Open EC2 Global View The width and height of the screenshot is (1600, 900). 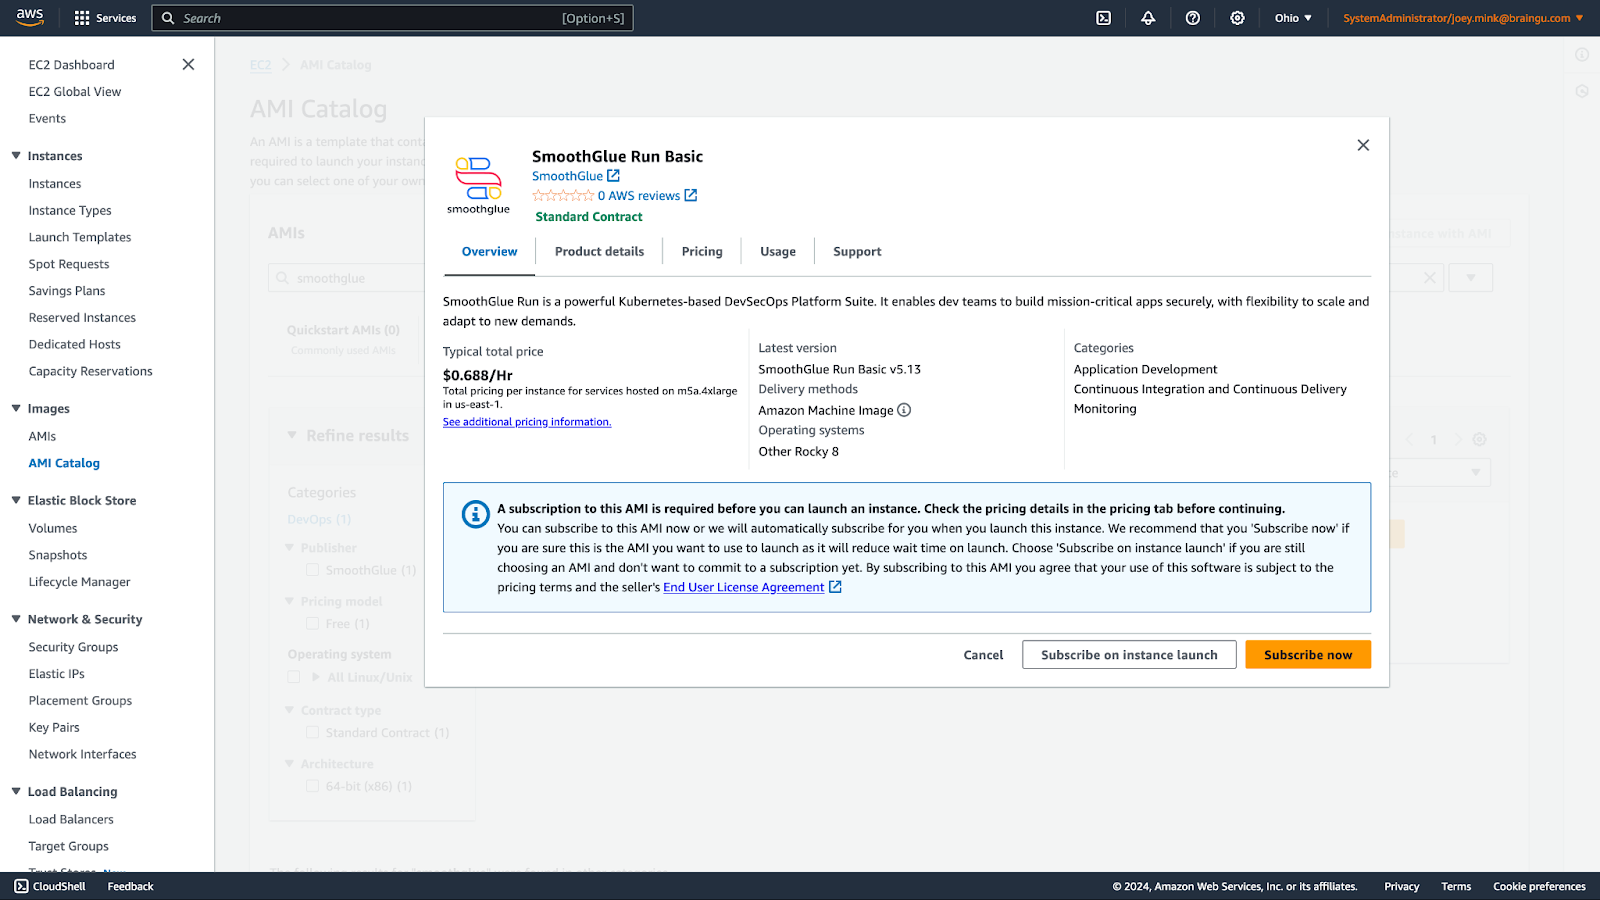75,92
